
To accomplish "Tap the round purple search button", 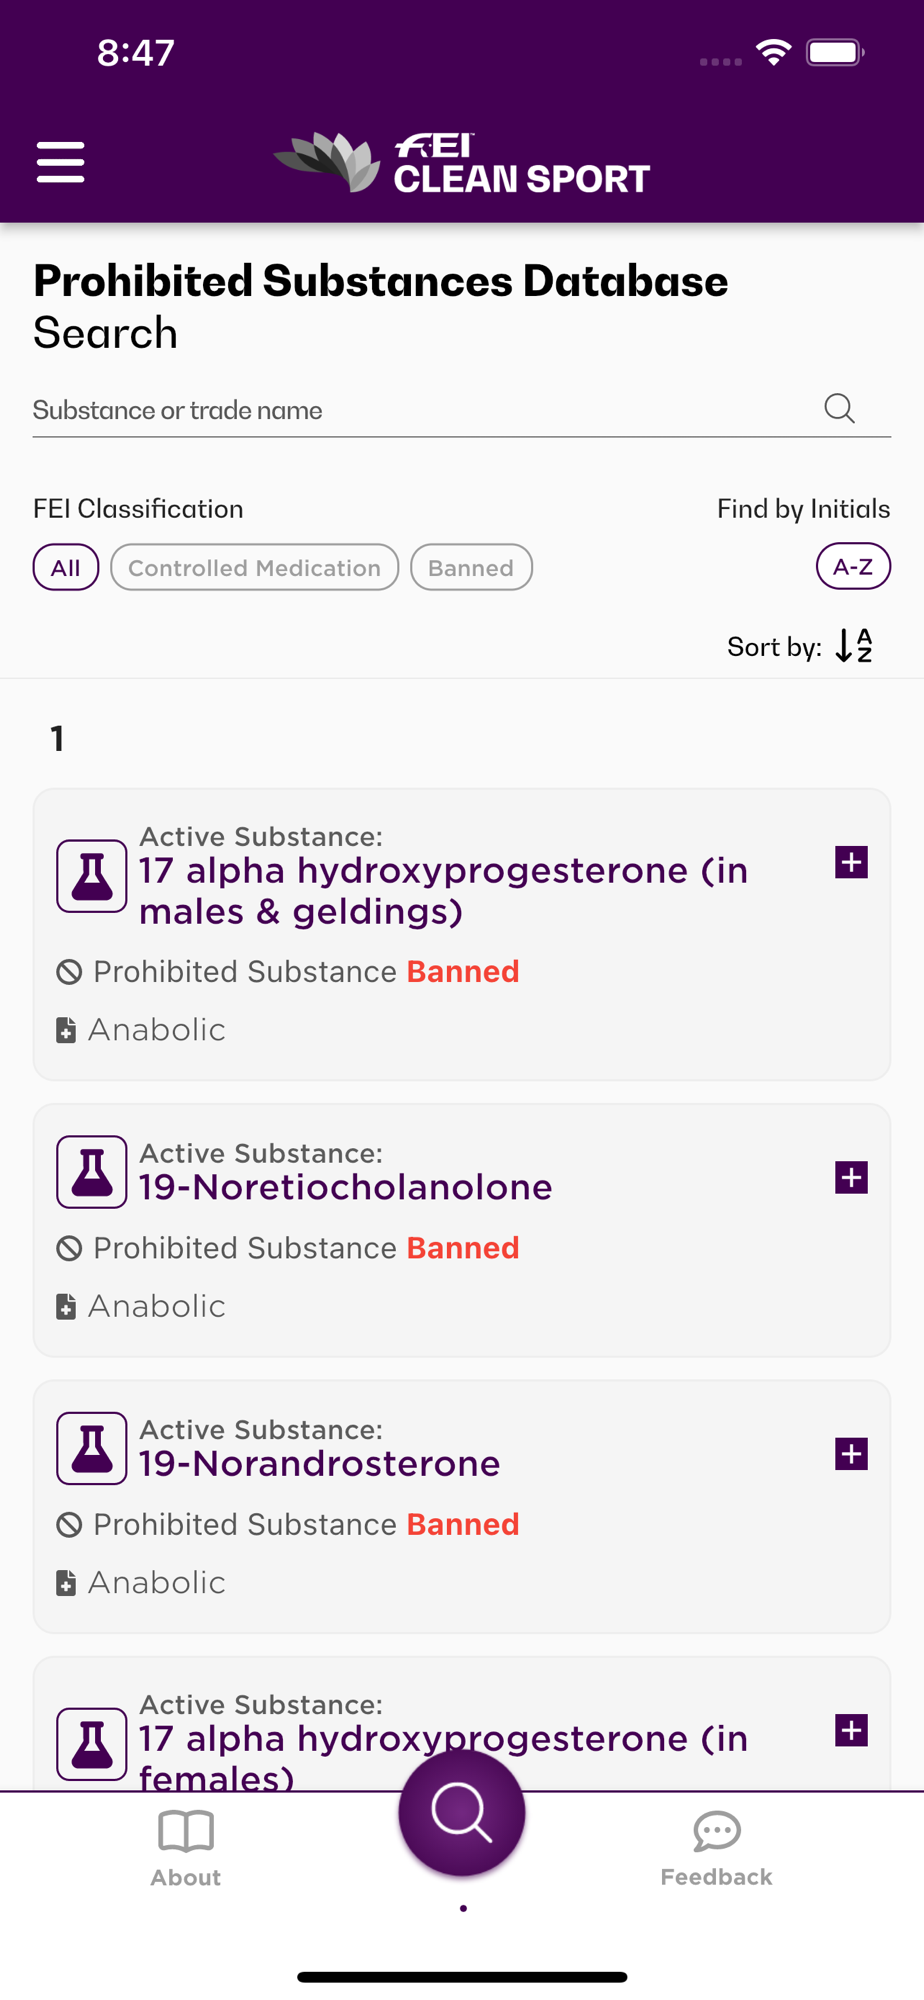I will pyautogui.click(x=462, y=1812).
